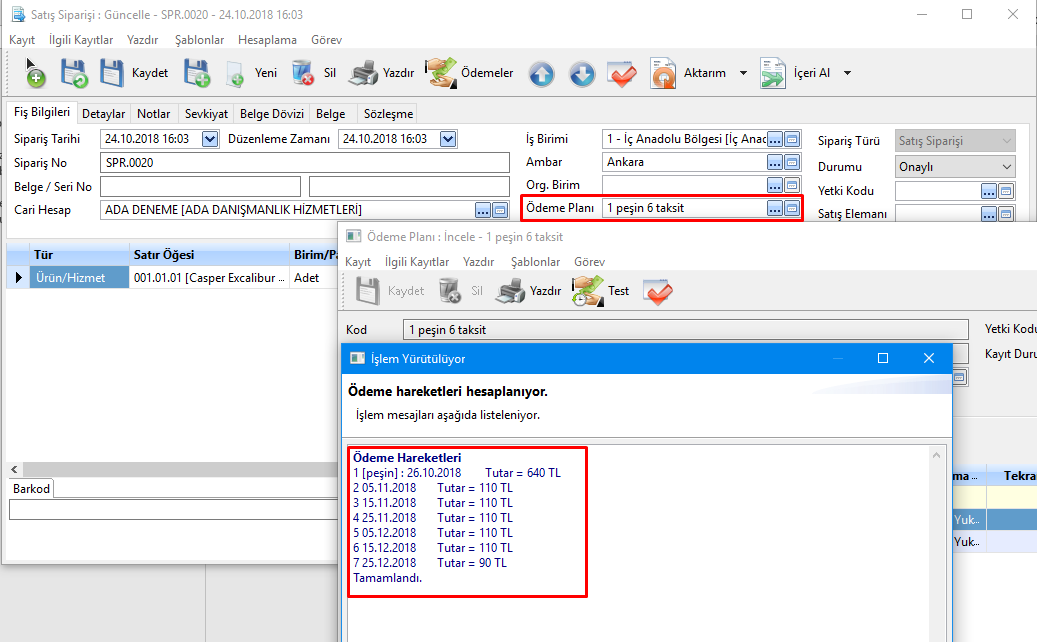Click the ellipsis button beside Ödeme Planı field
Viewport: 1037px width, 642px height.
coord(775,208)
